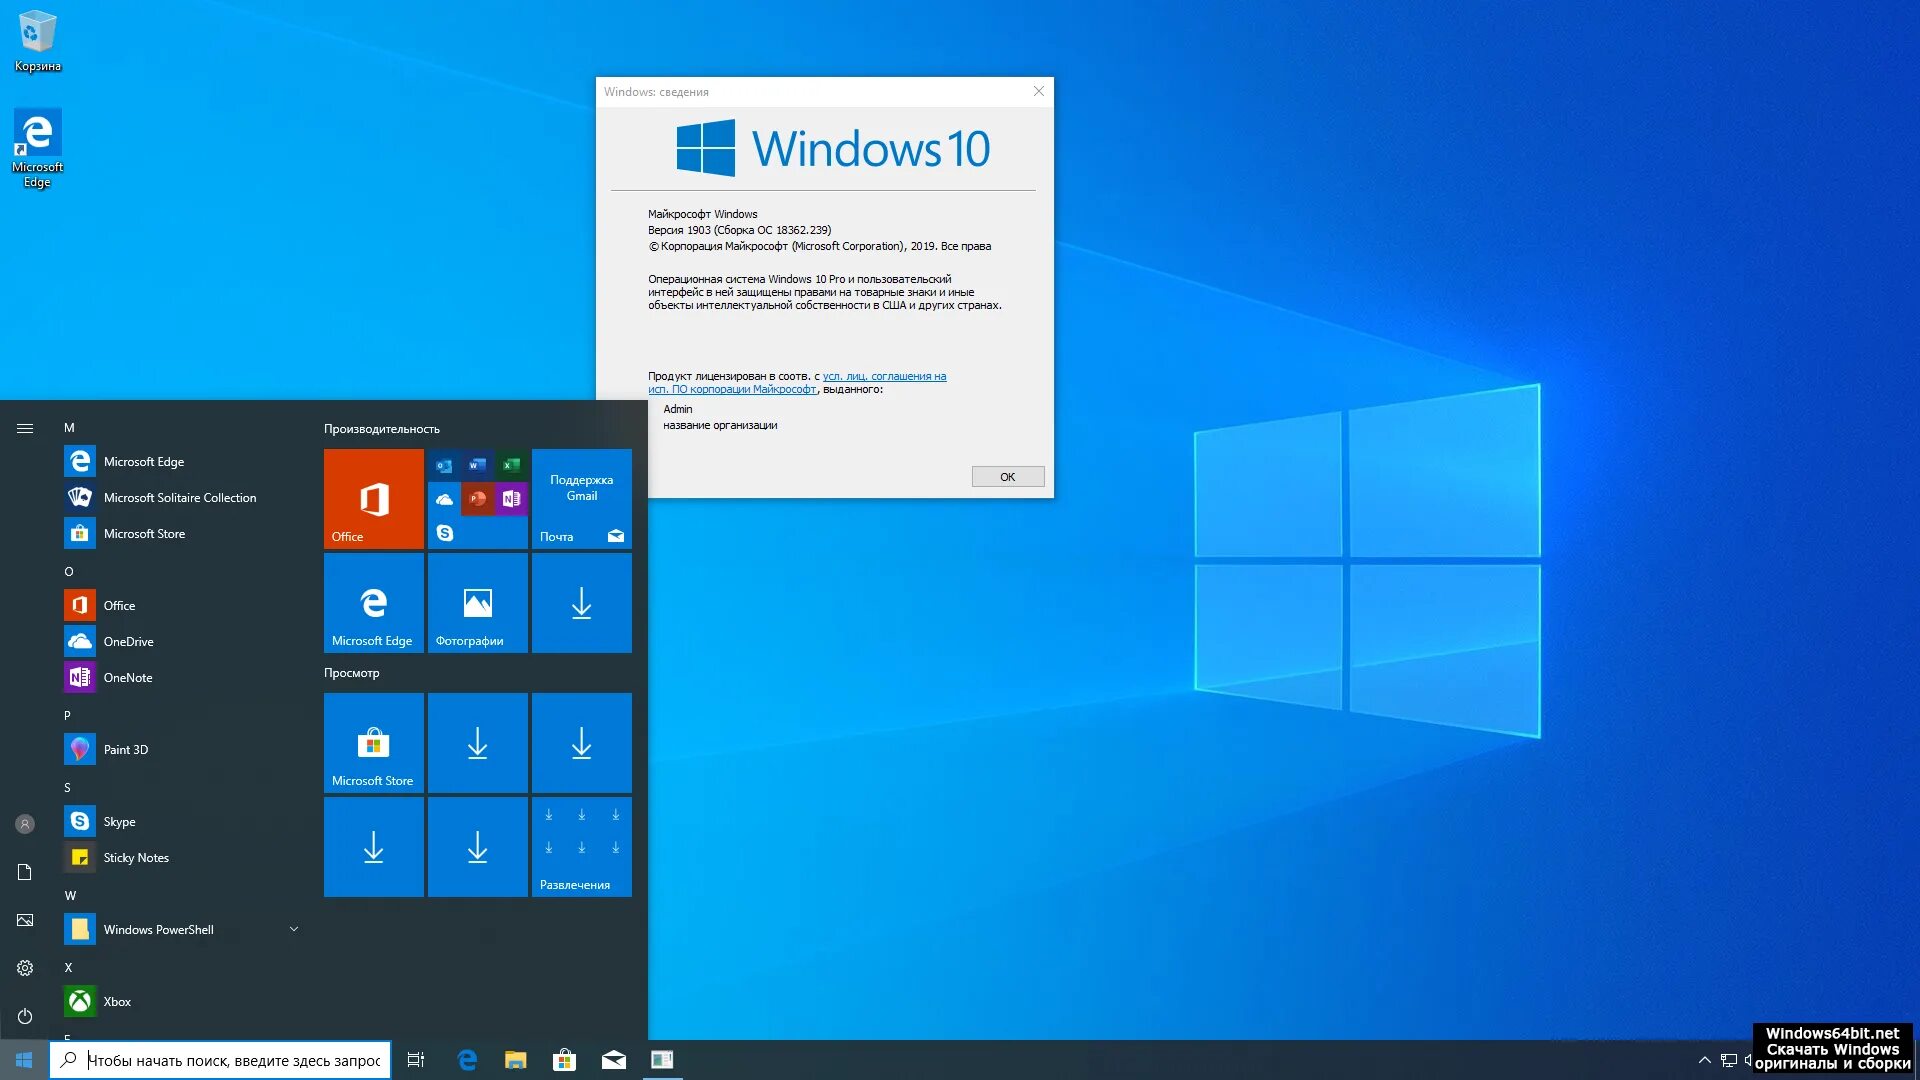Launch OneNote application
Screen dimensions: 1920x1080
click(127, 676)
